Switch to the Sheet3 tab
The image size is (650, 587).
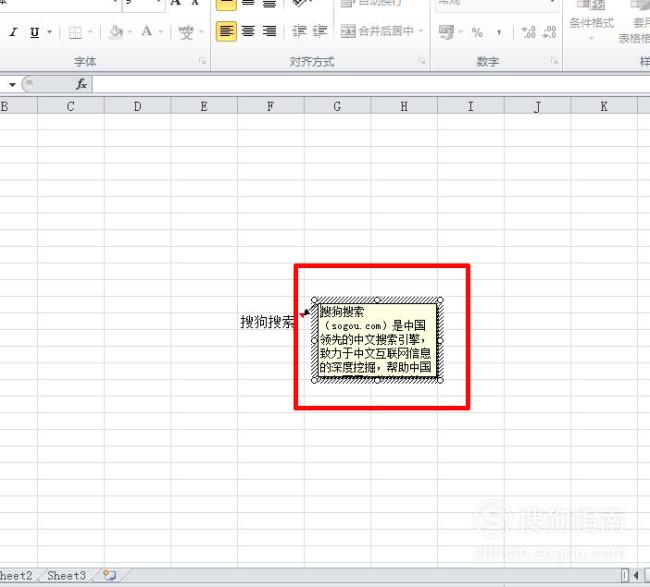coord(66,575)
